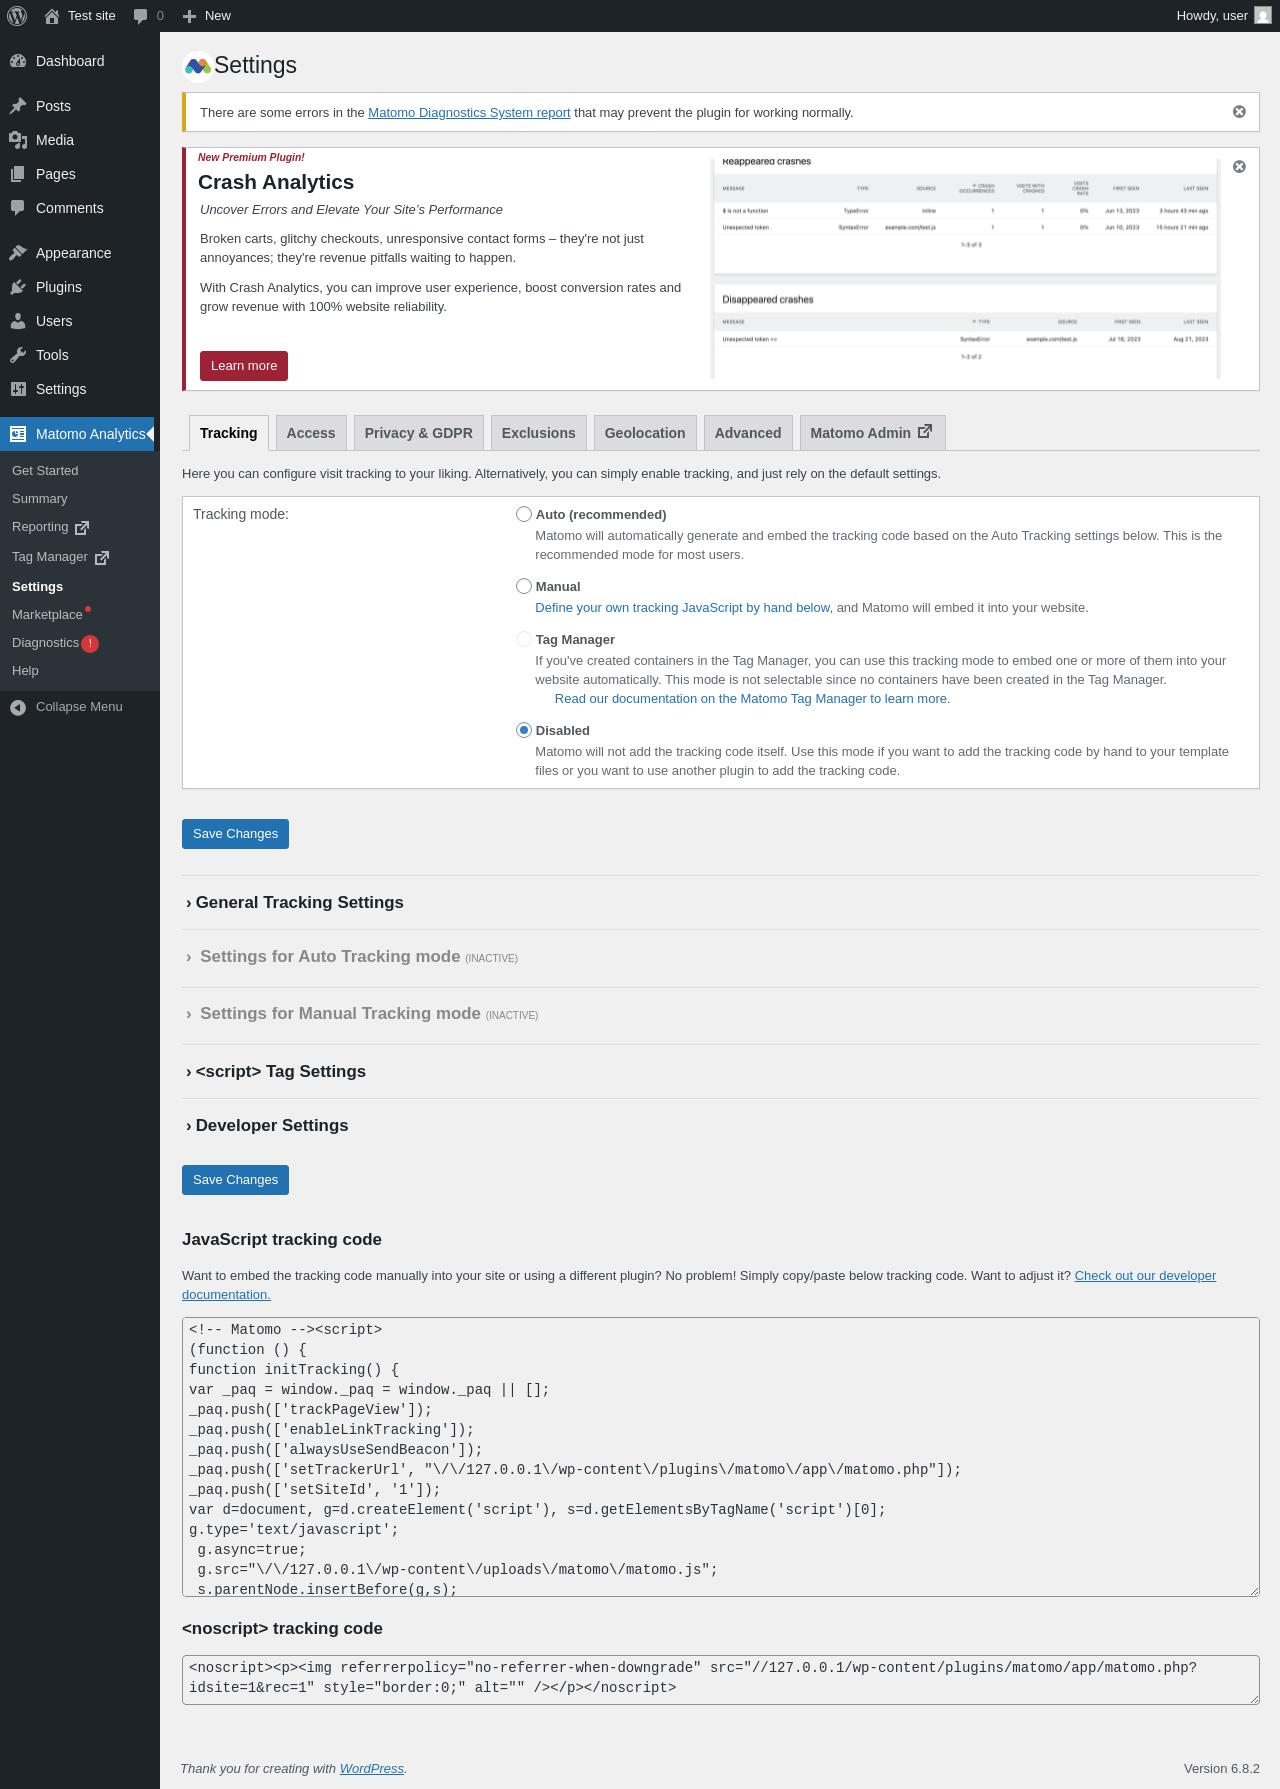This screenshot has height=1789, width=1280.
Task: Click the Crash Analytics screenshot image
Action: coord(965,269)
